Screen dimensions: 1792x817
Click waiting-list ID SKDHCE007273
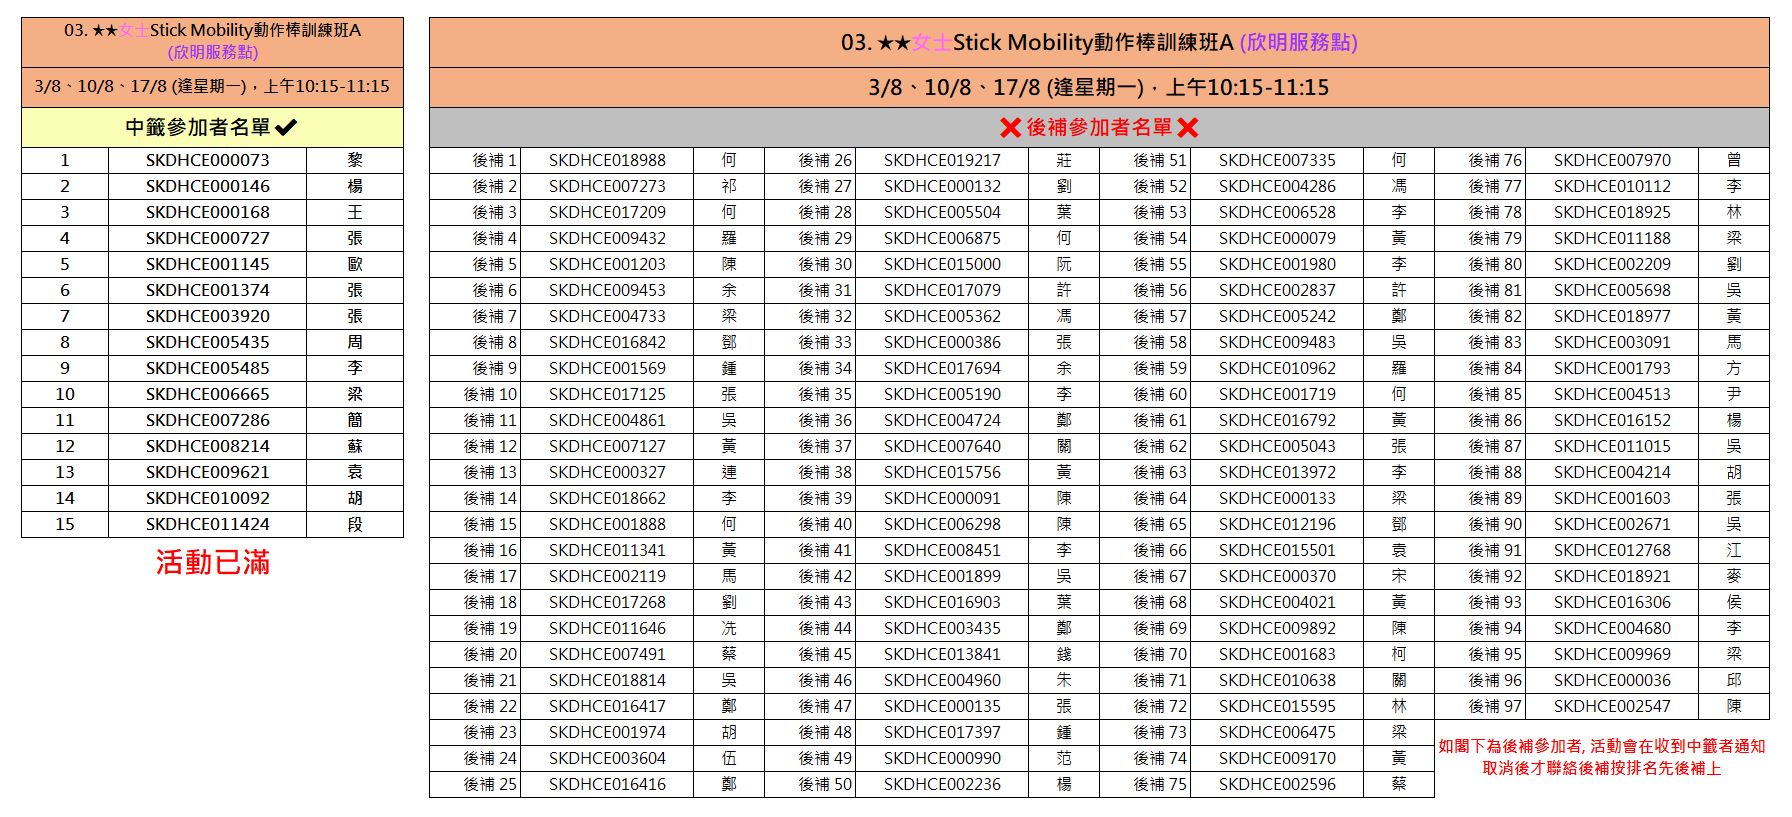pos(607,186)
